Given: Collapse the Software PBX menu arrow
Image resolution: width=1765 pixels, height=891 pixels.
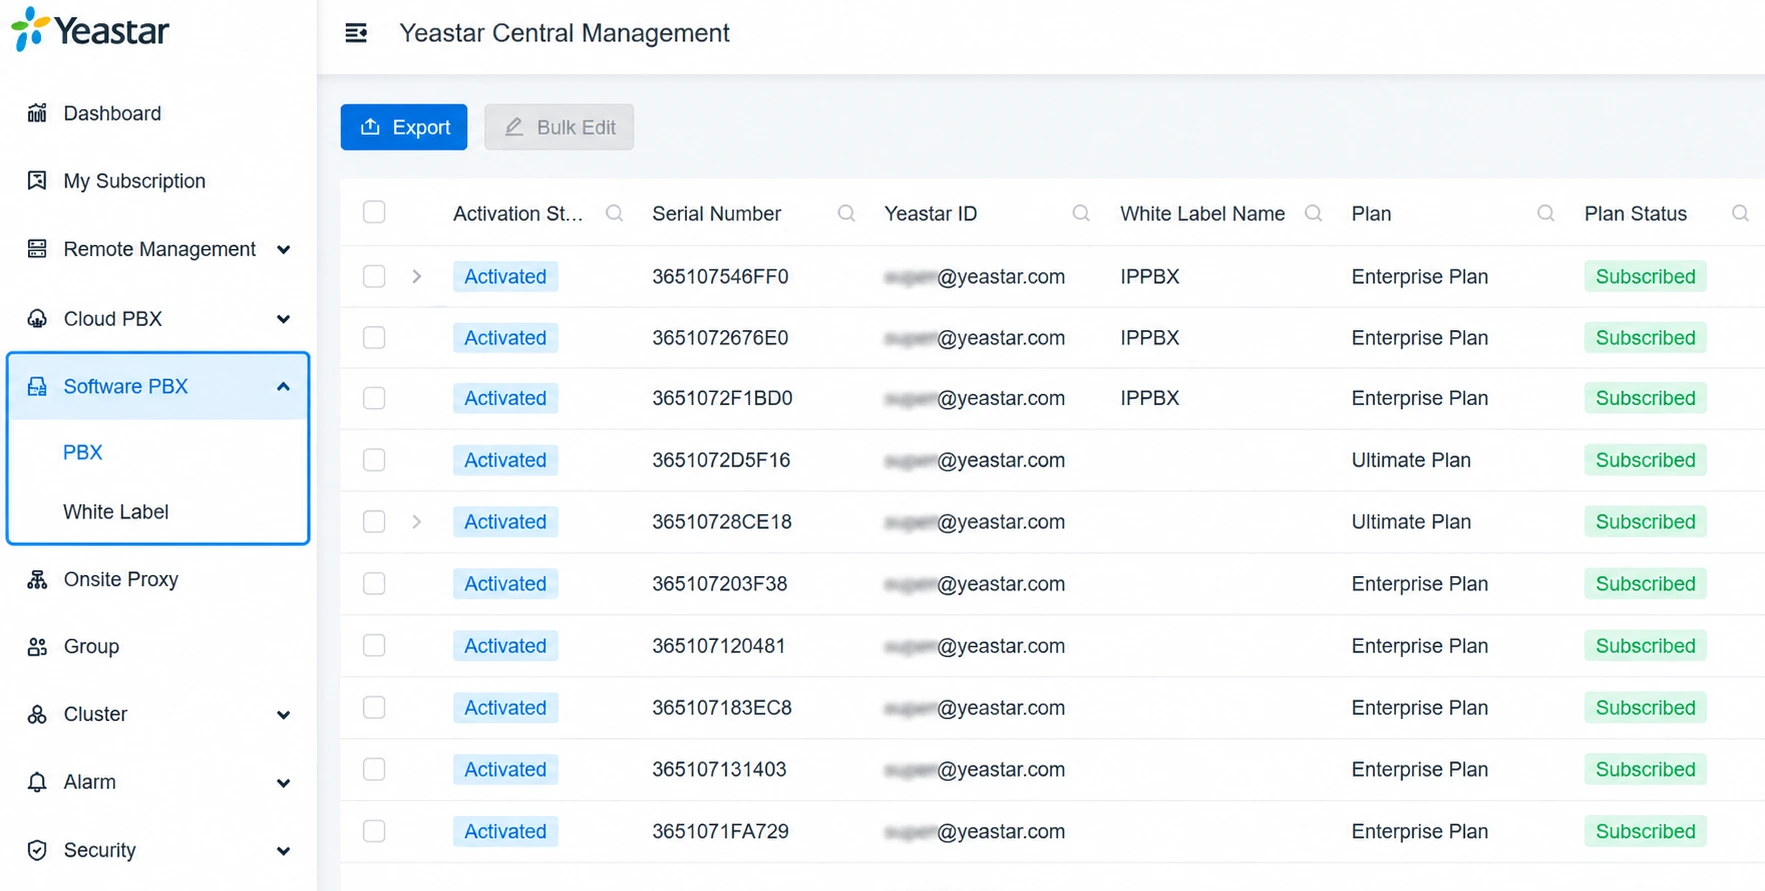Looking at the screenshot, I should [x=284, y=386].
